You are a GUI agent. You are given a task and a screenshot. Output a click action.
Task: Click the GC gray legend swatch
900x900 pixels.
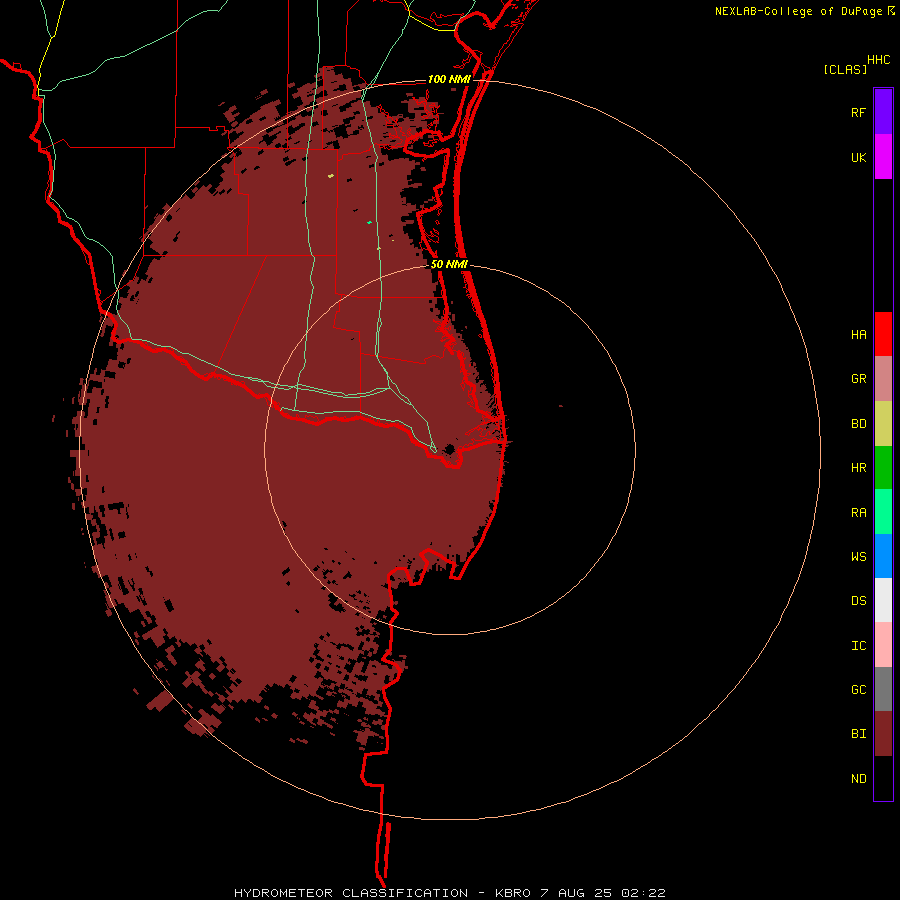[883, 689]
